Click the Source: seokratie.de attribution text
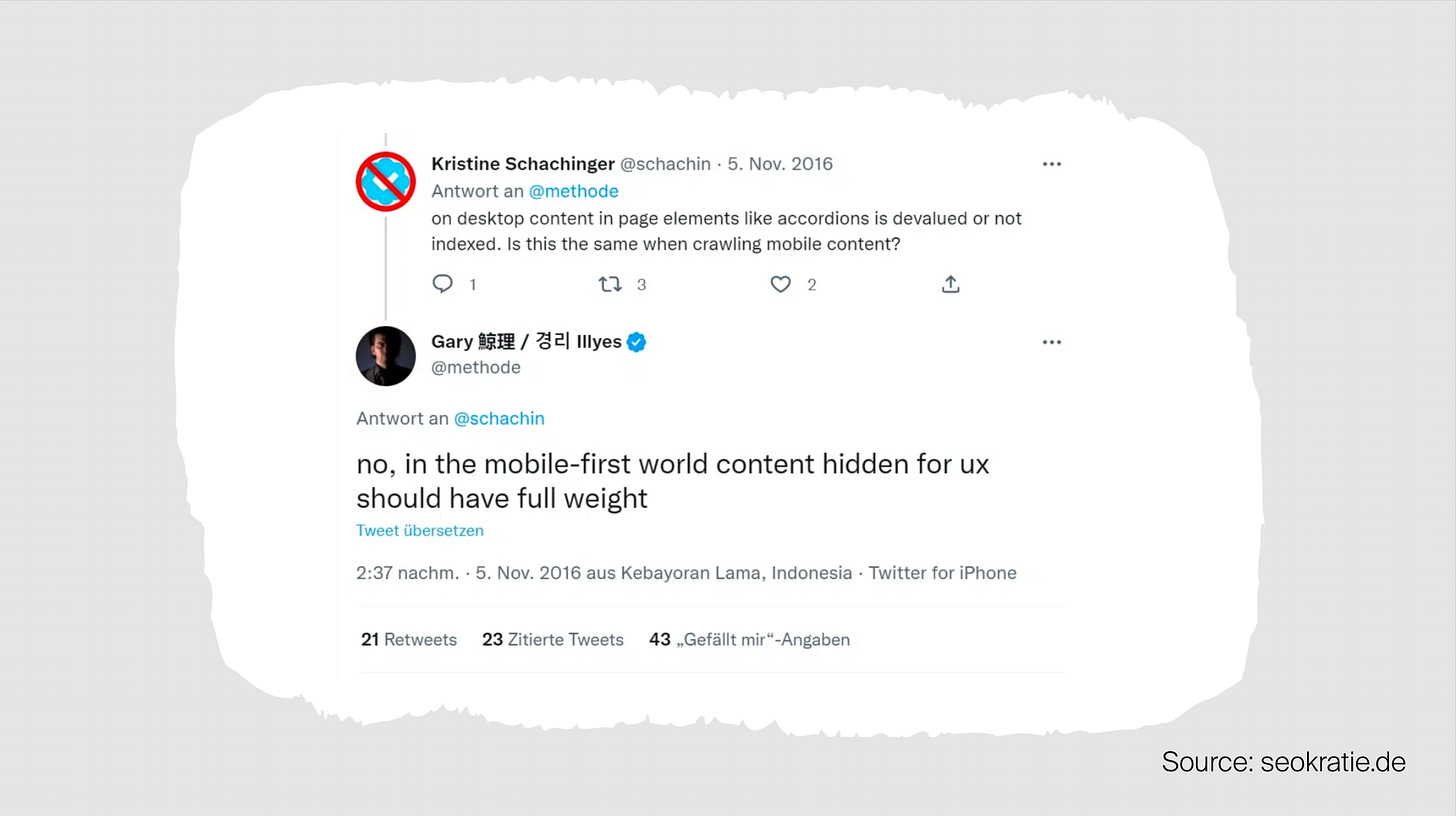 pyautogui.click(x=1283, y=761)
